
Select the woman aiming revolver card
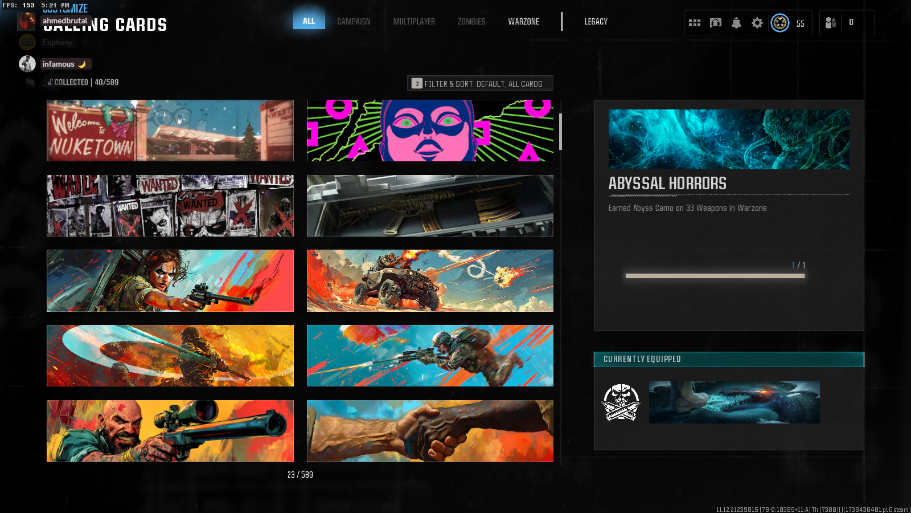tap(170, 281)
